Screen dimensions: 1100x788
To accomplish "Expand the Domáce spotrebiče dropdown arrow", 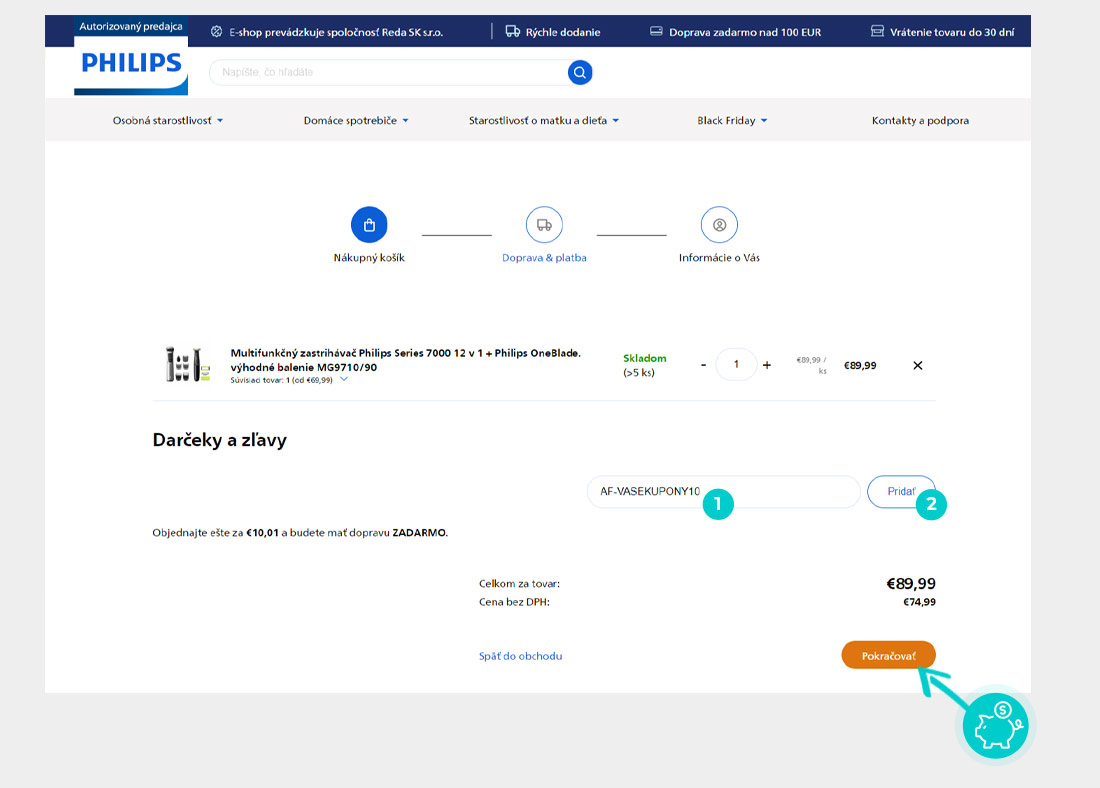I will click(x=405, y=121).
